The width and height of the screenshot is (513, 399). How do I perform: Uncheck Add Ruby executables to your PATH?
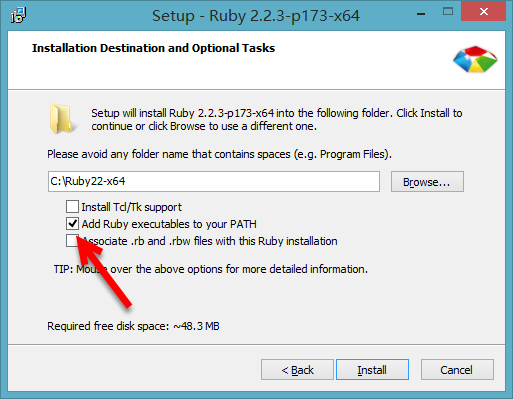point(72,224)
